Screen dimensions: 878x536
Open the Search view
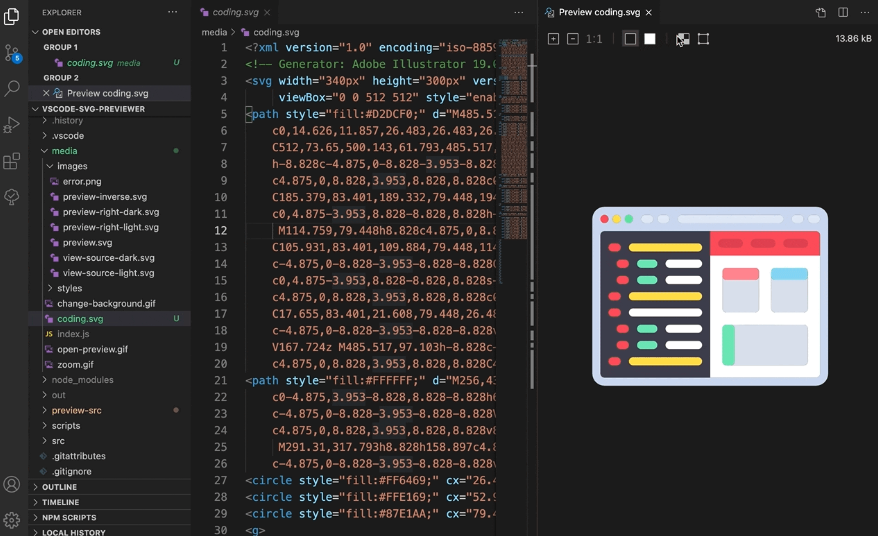(x=12, y=88)
